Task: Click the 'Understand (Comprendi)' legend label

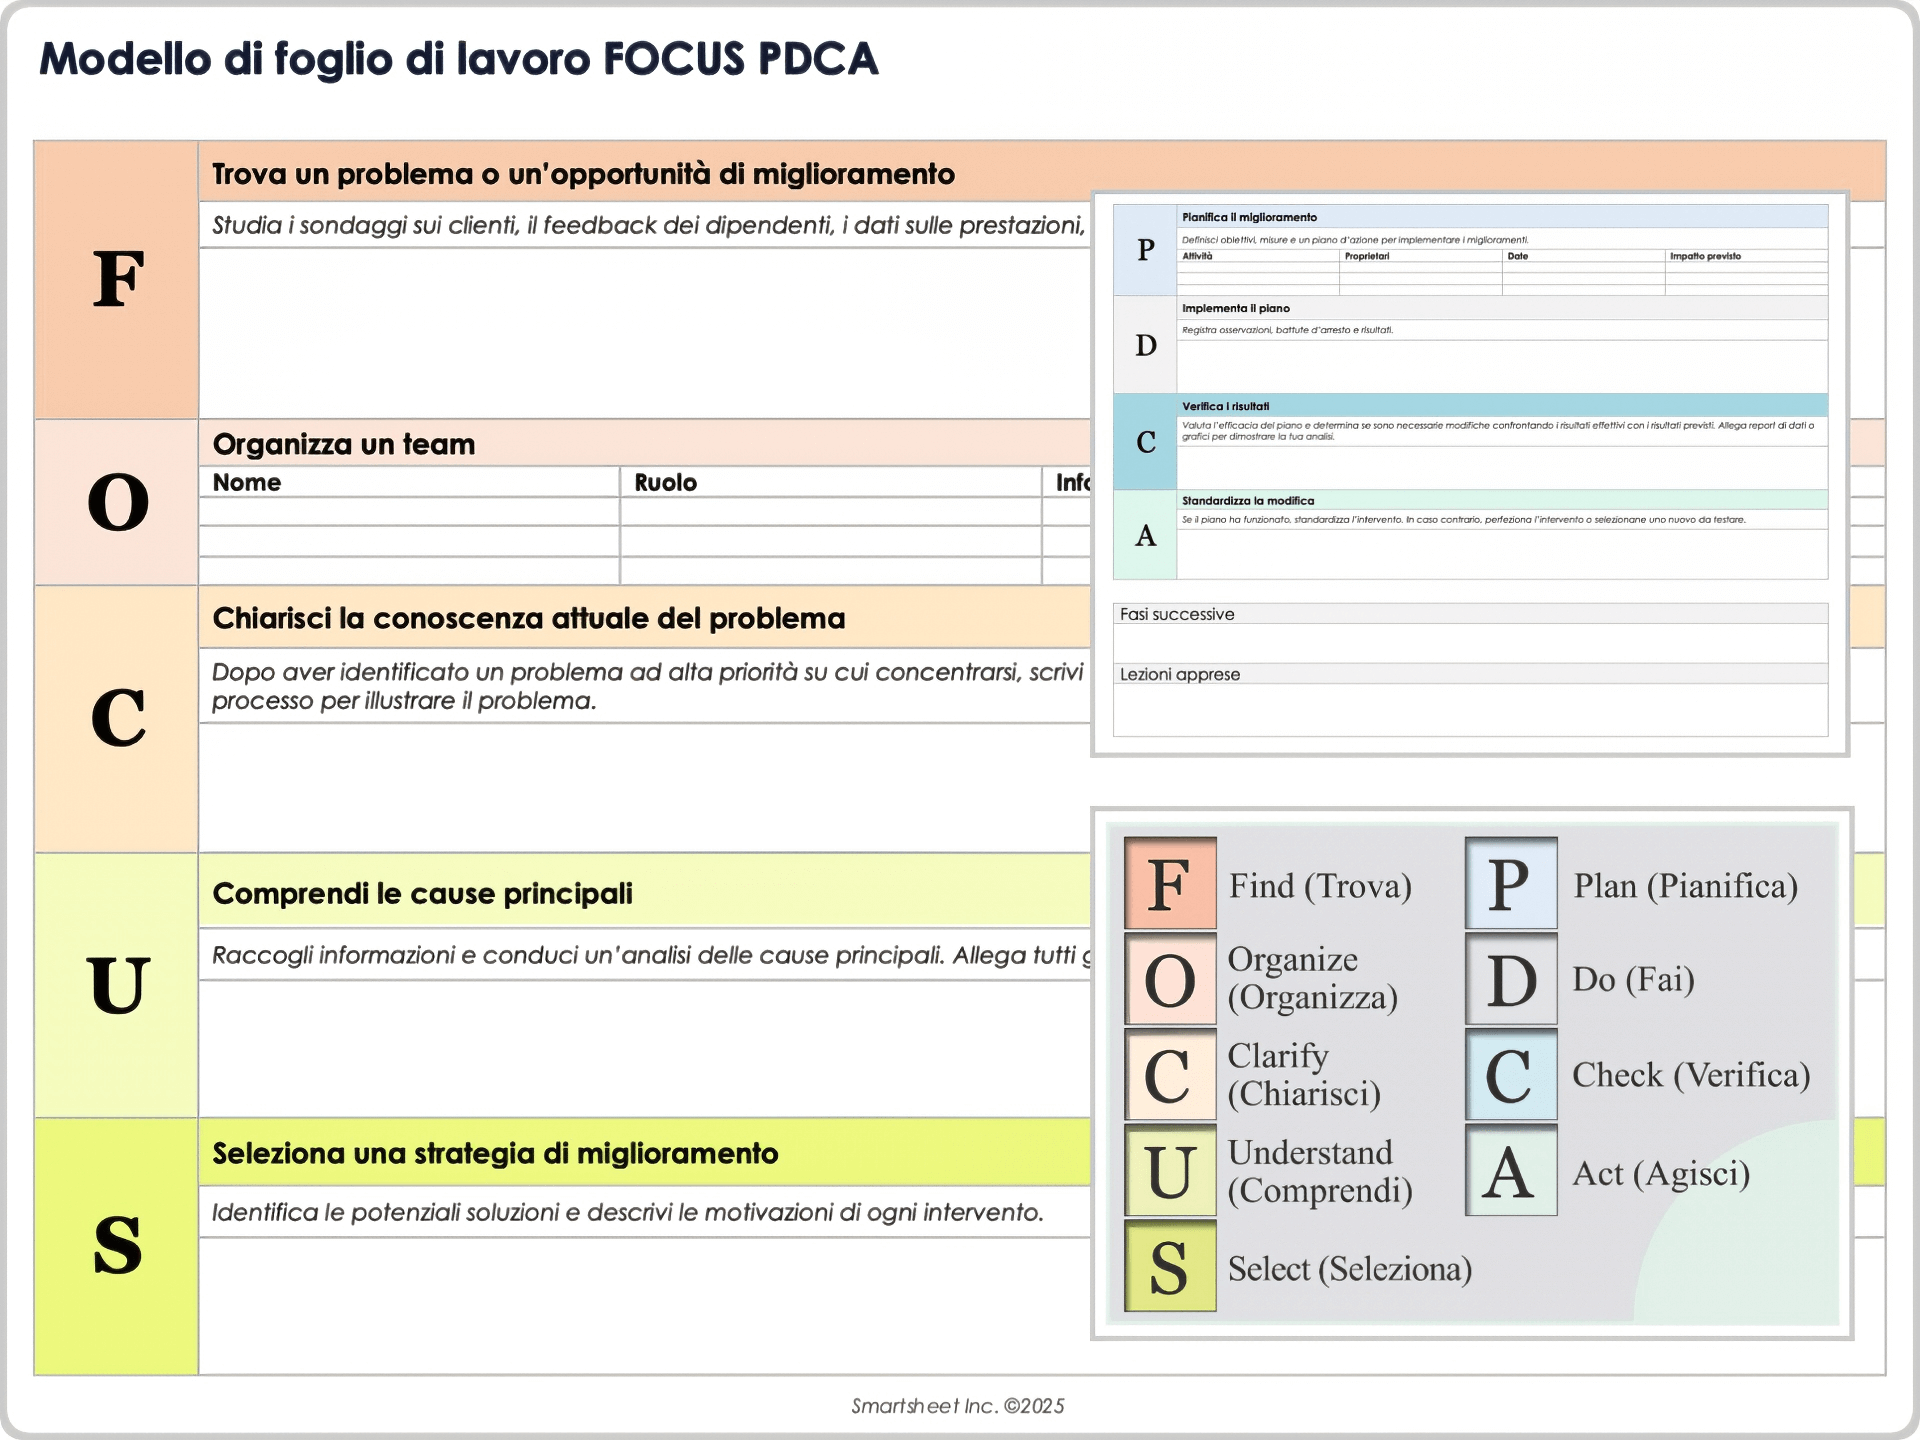Action: tap(1320, 1171)
